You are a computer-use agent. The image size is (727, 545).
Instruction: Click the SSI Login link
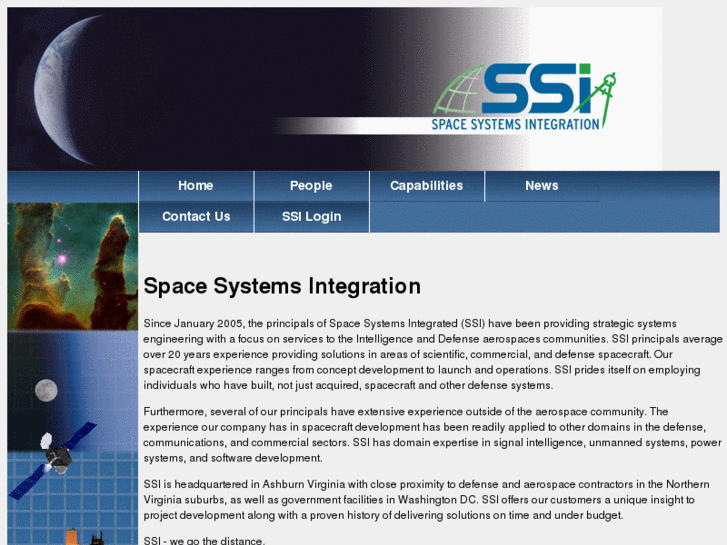(312, 217)
